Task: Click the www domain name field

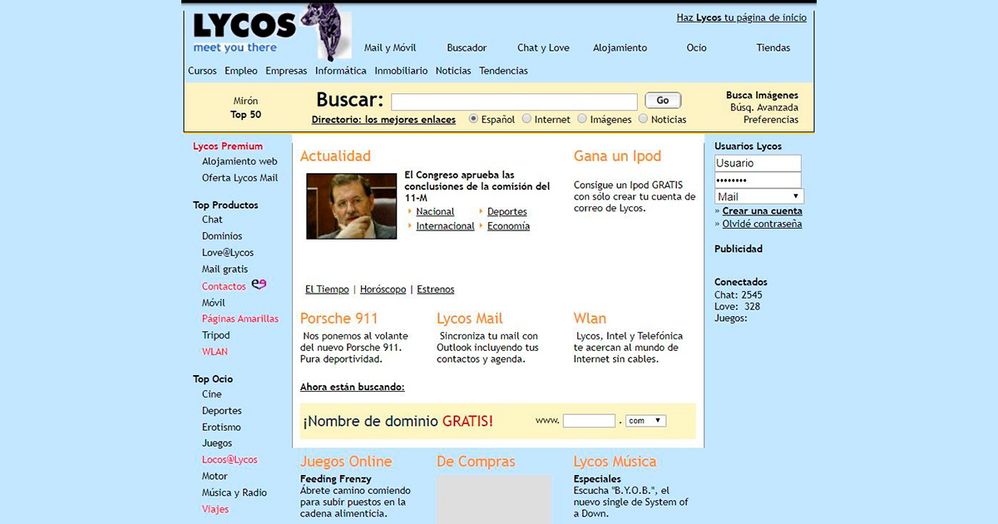Action: tap(589, 421)
